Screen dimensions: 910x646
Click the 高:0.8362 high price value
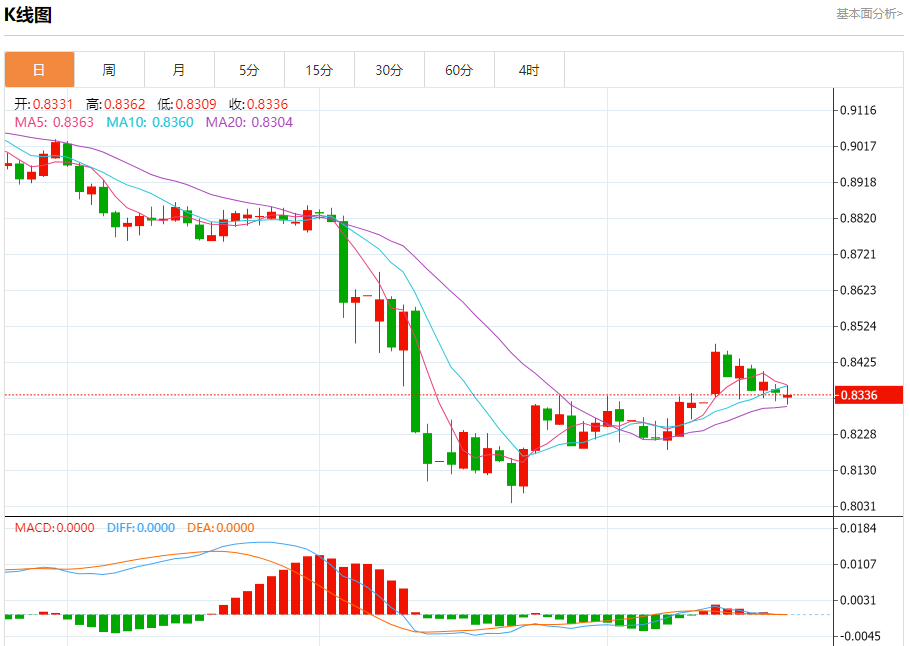pyautogui.click(x=115, y=104)
